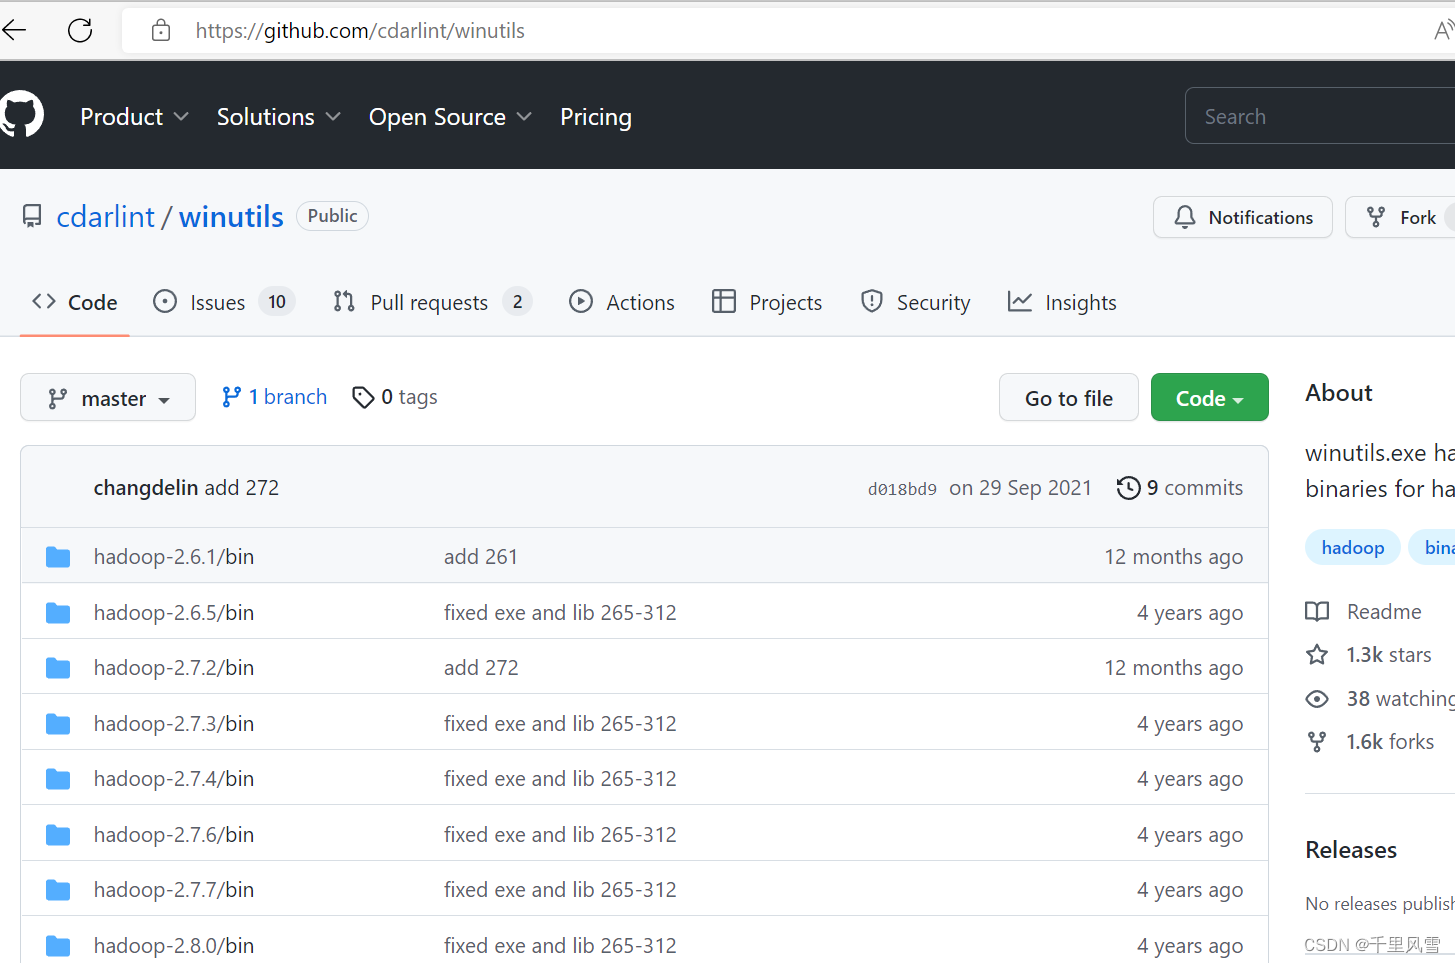Open GitHub home via Octocat logo
The height and width of the screenshot is (963, 1455).
(22, 115)
